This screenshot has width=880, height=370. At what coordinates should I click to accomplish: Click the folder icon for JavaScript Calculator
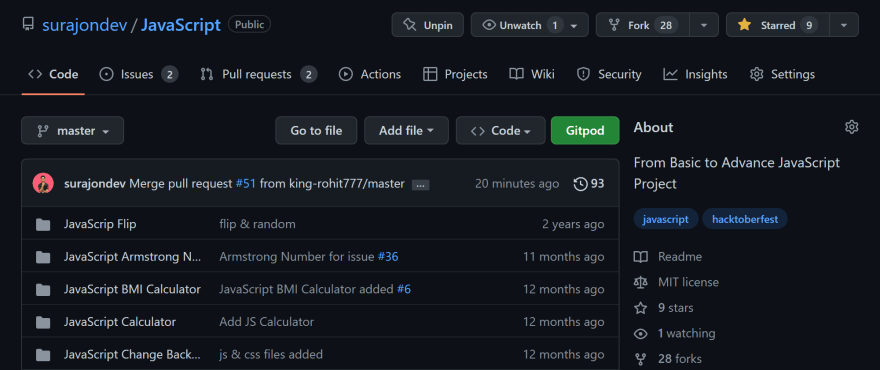click(x=43, y=322)
